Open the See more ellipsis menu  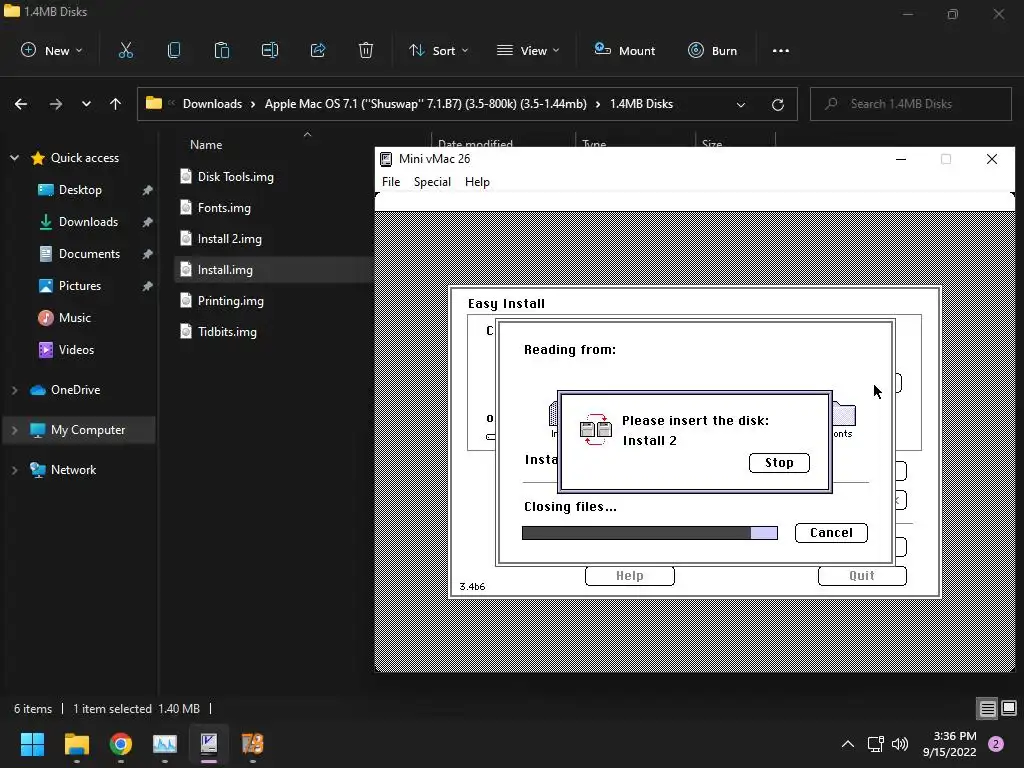(780, 50)
